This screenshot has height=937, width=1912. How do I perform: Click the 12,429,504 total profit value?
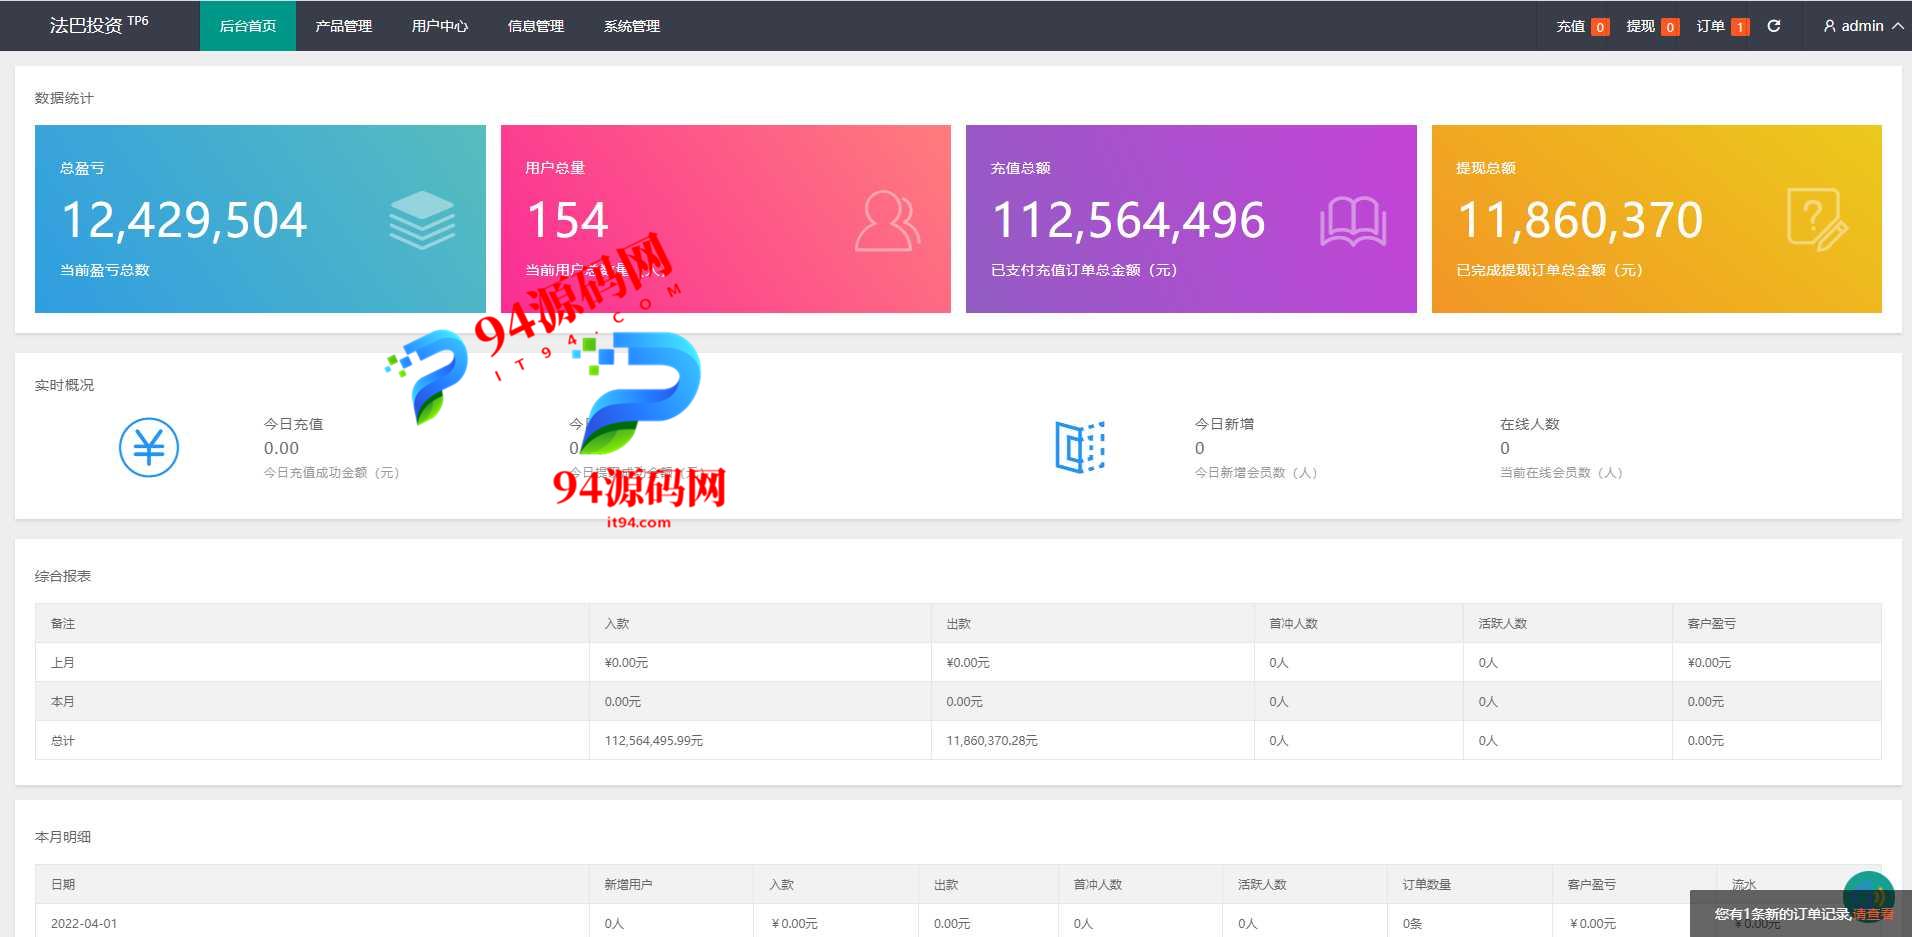tap(184, 220)
